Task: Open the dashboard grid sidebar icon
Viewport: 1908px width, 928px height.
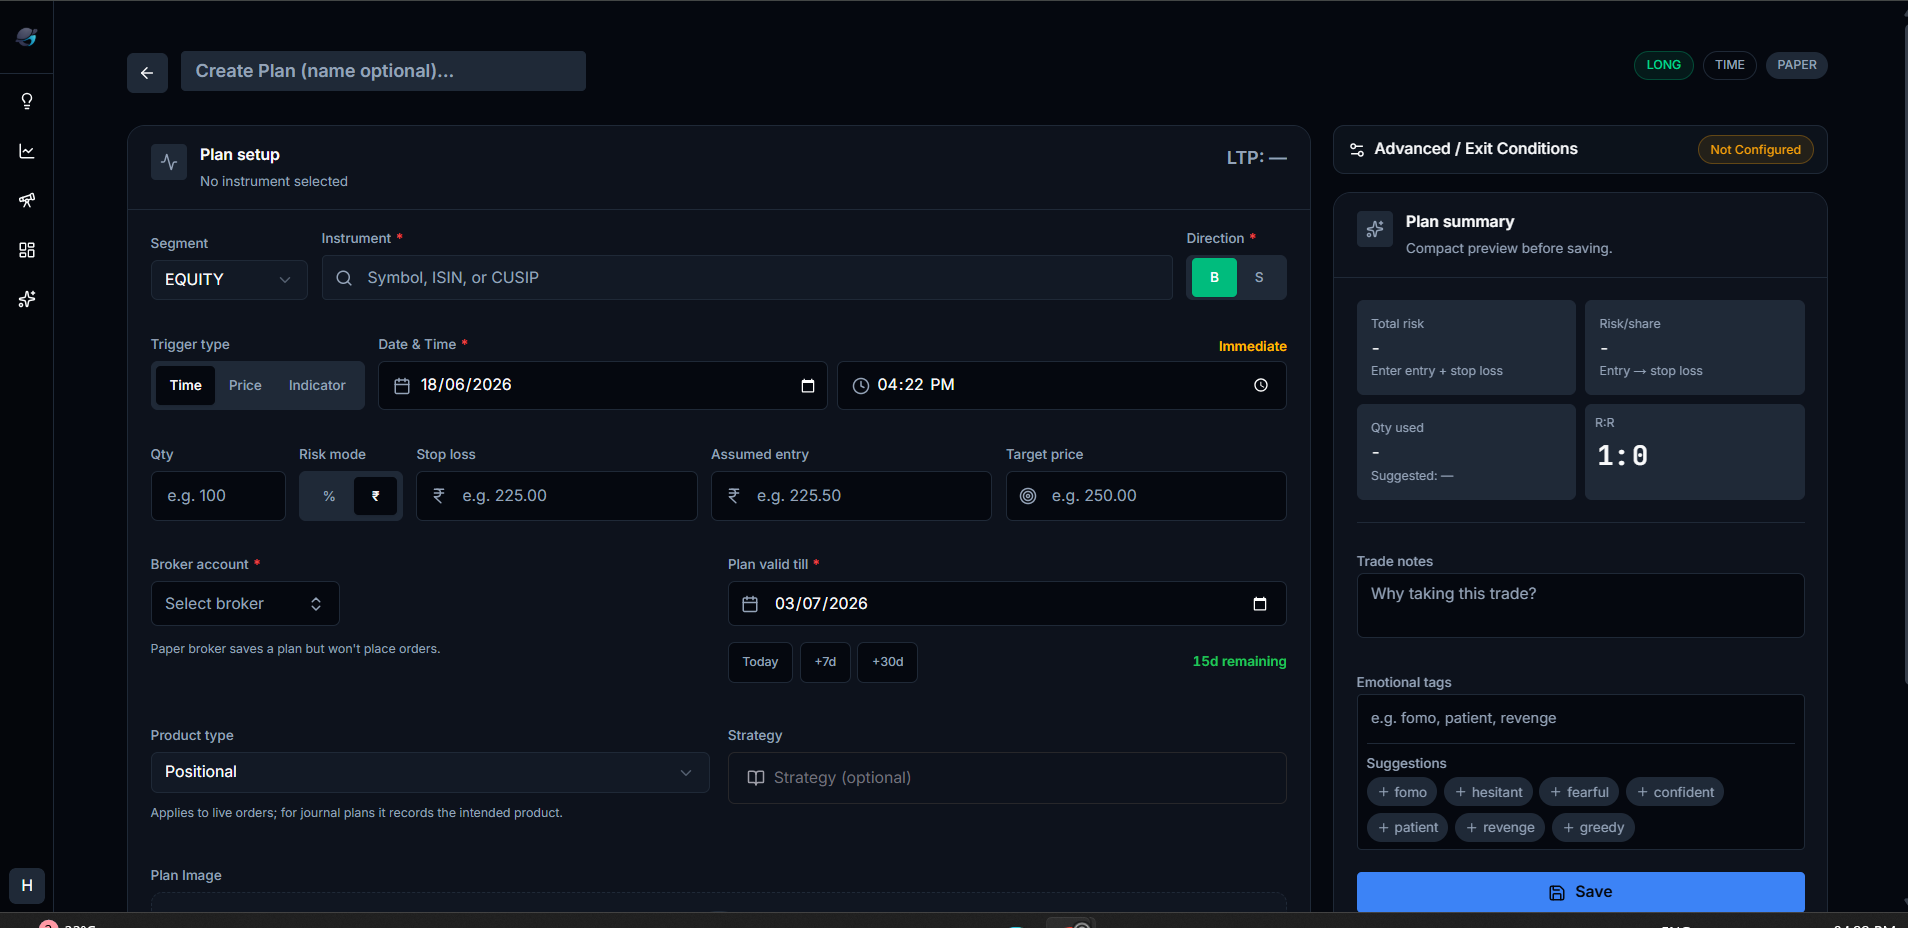Action: 27,250
